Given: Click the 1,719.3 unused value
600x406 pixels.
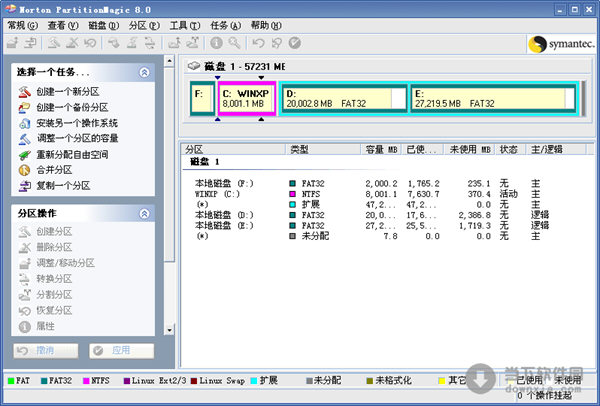Looking at the screenshot, I should tap(475, 226).
